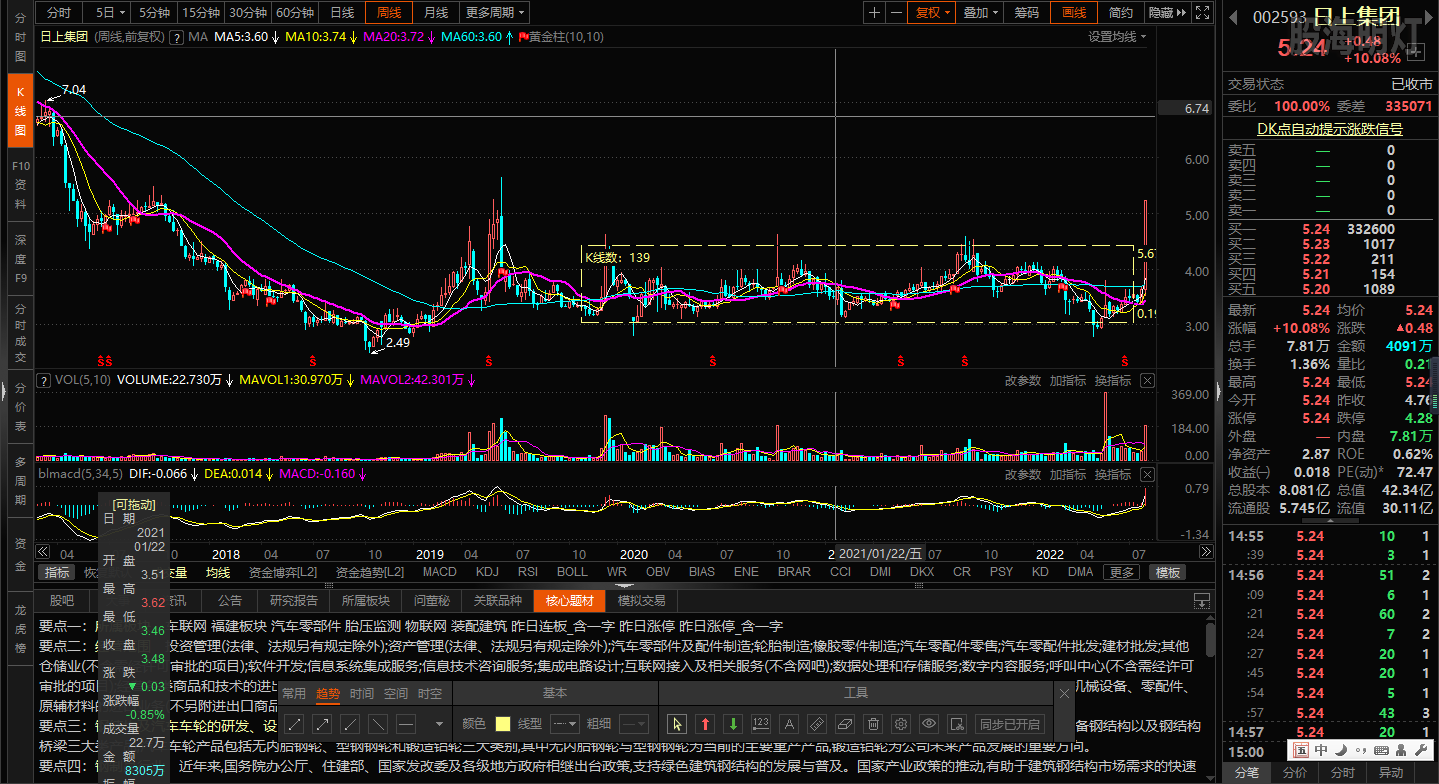Open the line thickness dropdown
1439x784 pixels.
634,723
